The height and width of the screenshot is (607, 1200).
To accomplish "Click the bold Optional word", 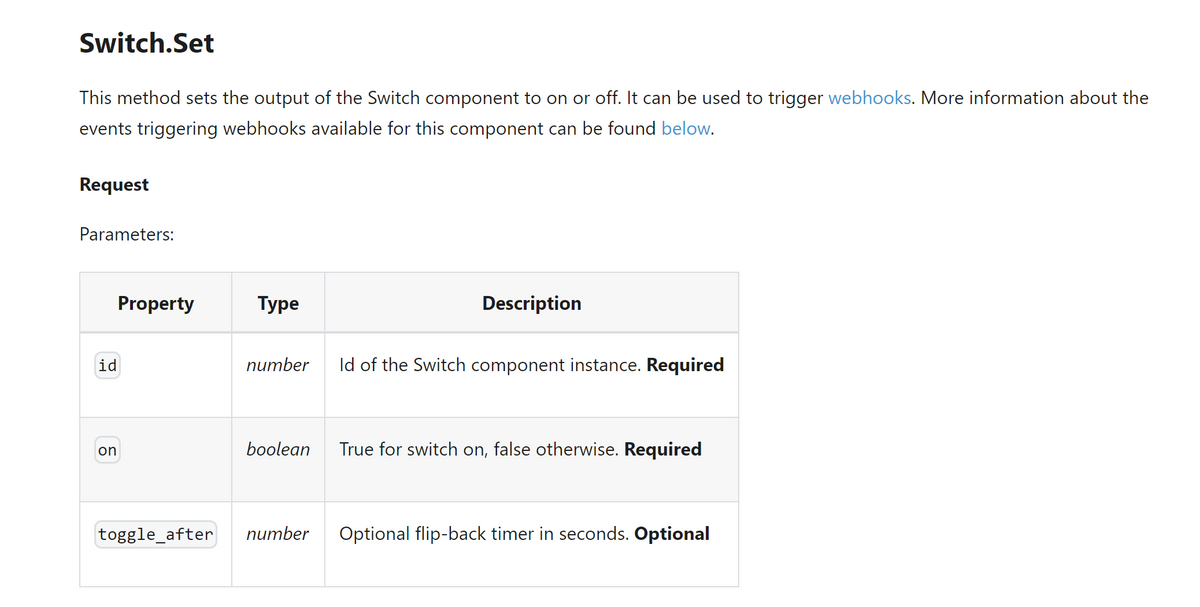I will pyautogui.click(x=672, y=533).
